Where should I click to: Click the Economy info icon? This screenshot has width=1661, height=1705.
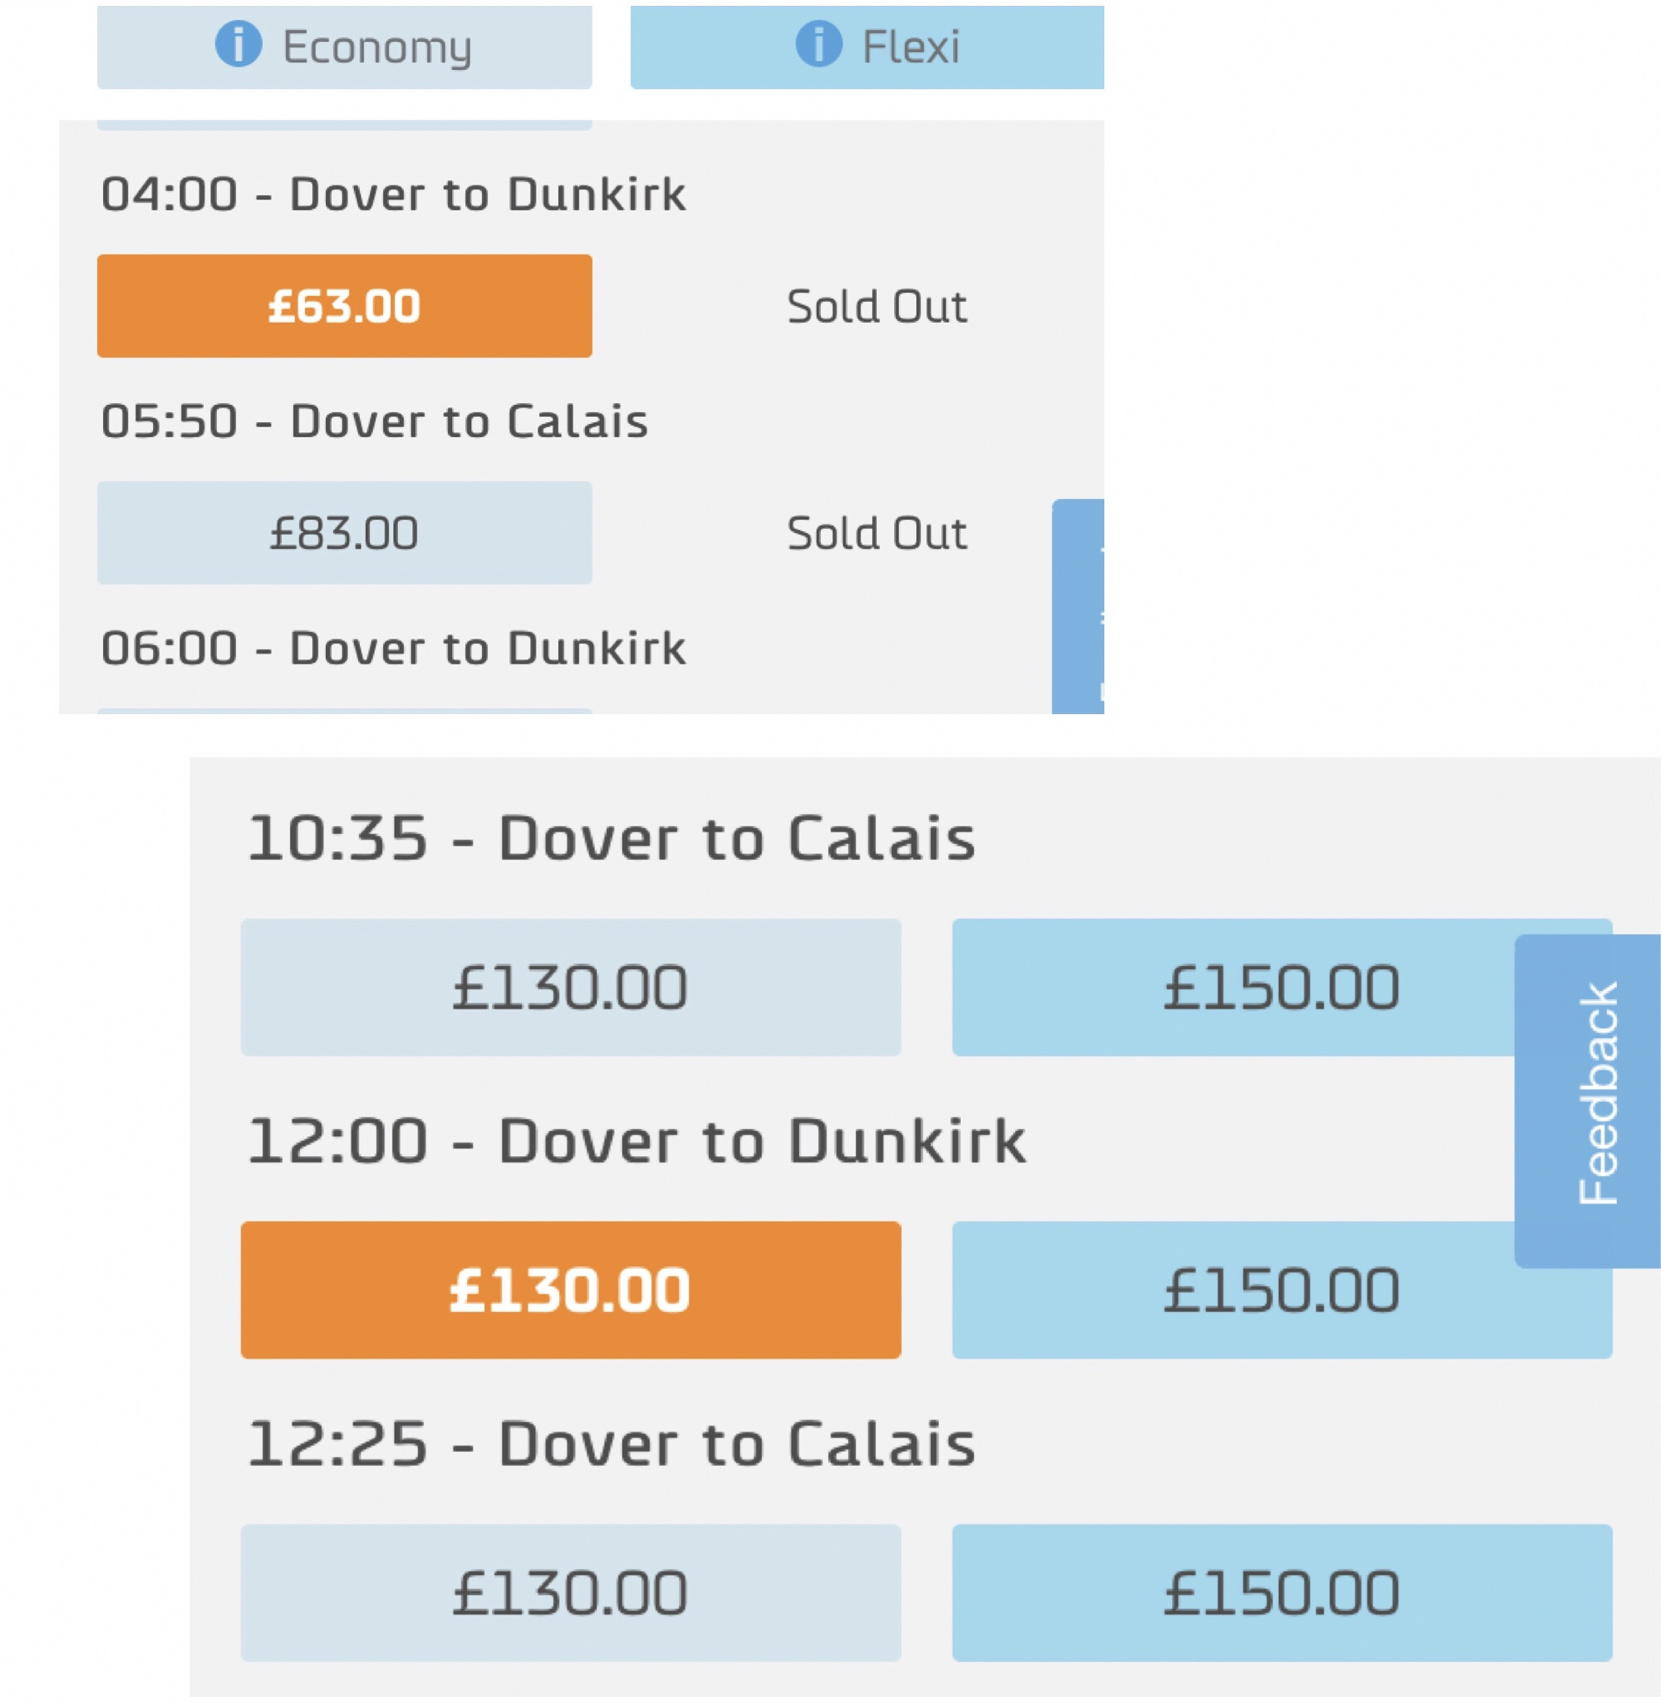coord(239,45)
